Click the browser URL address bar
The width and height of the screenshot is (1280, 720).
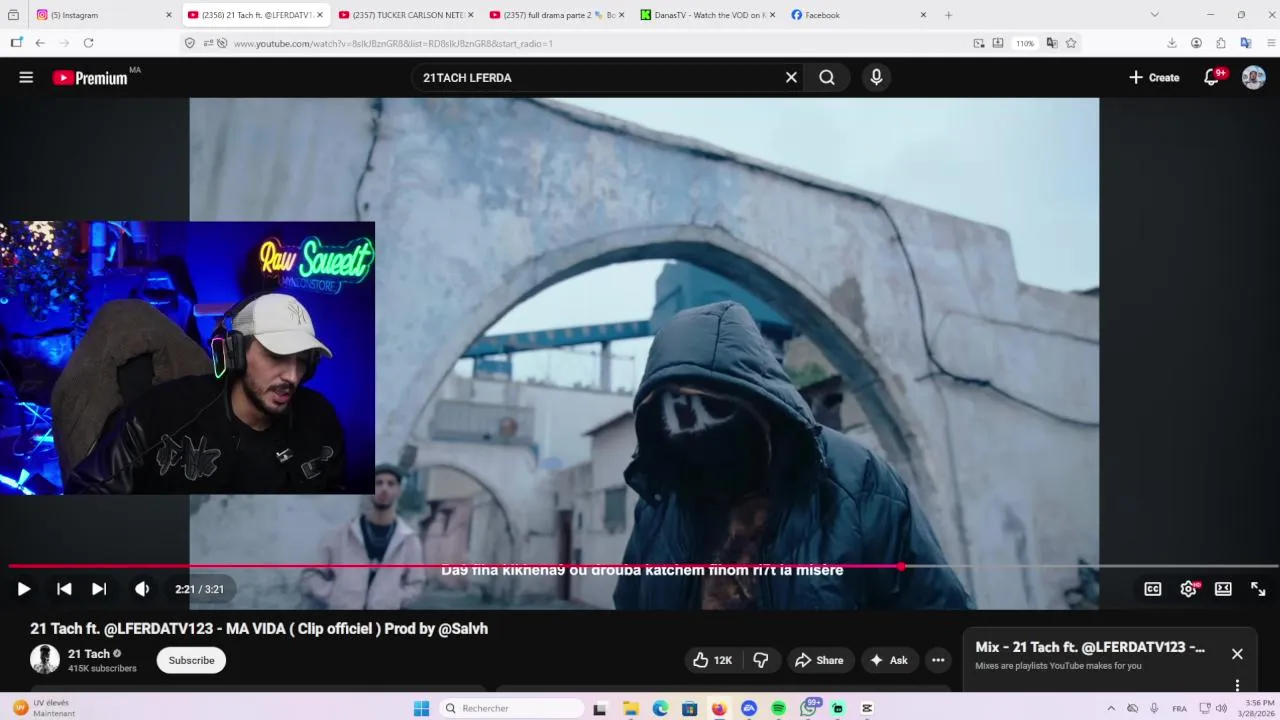coord(600,43)
